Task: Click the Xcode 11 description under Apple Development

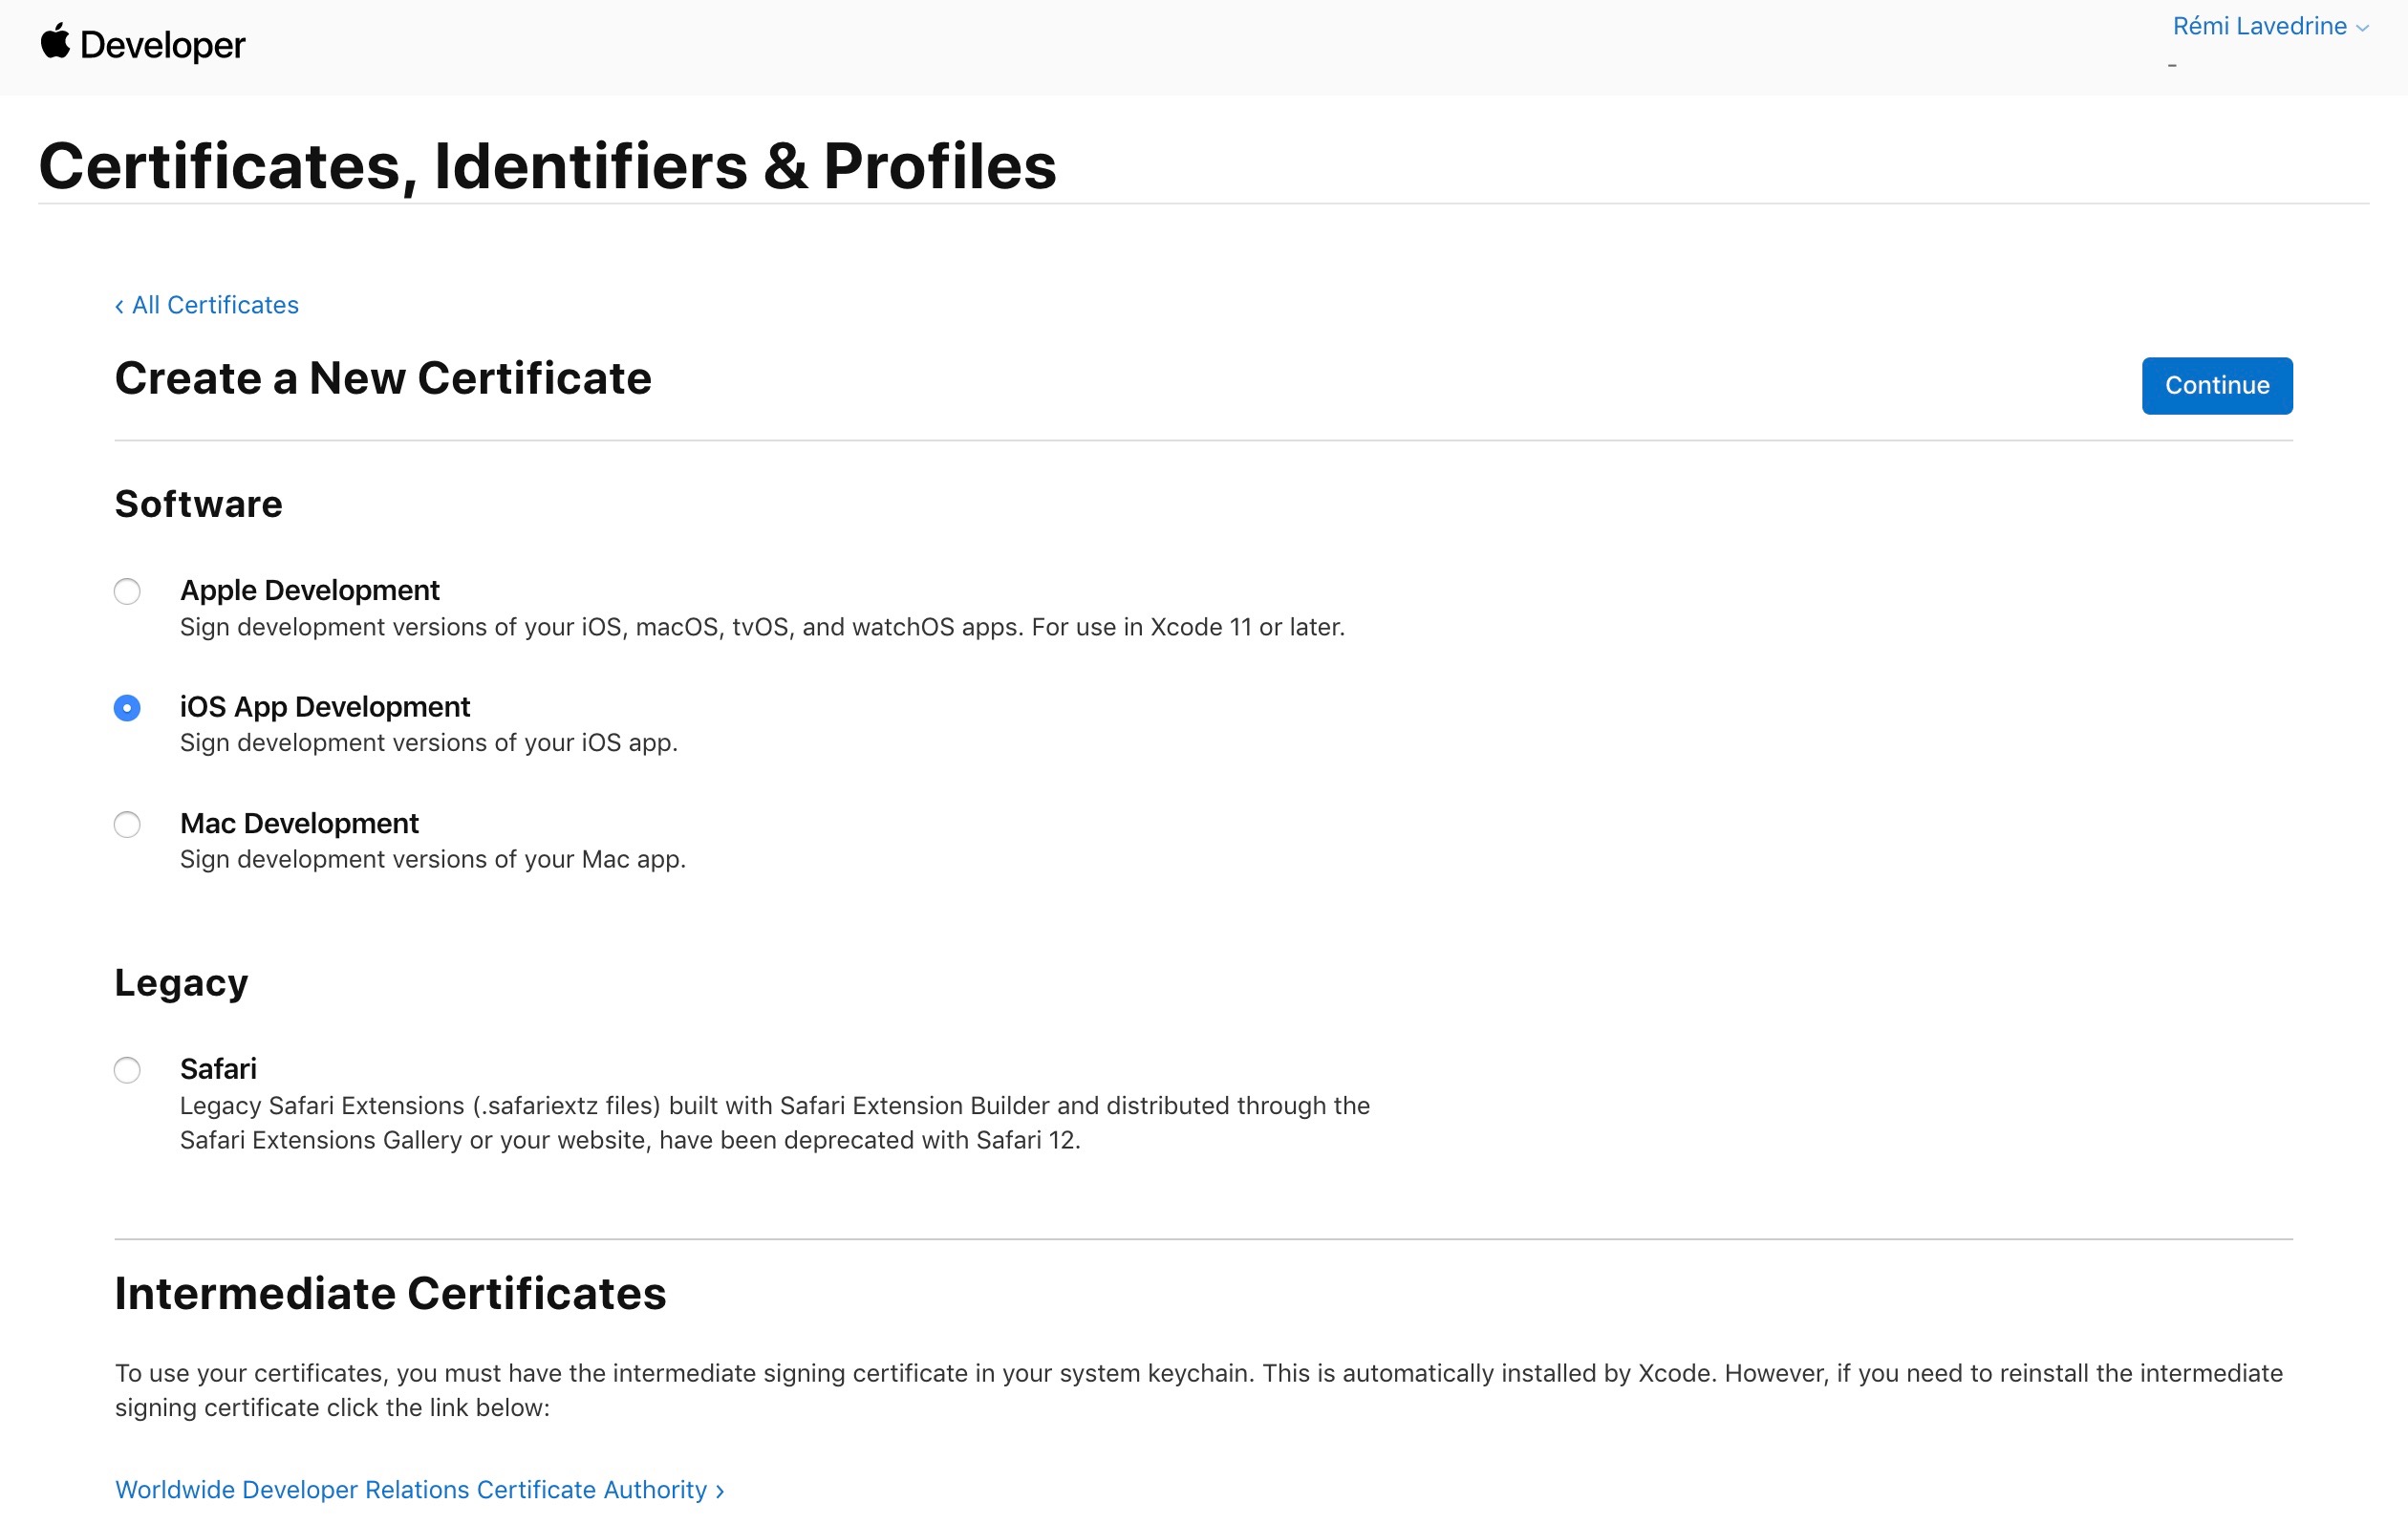Action: pos(762,627)
